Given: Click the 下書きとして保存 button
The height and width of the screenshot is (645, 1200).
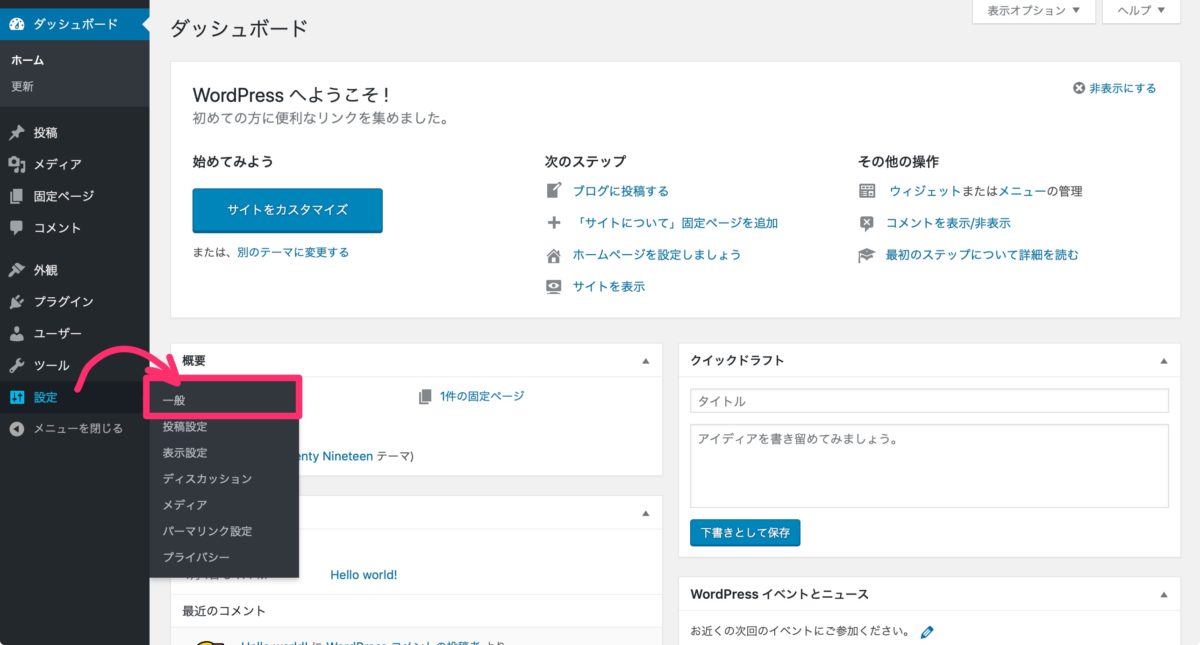Looking at the screenshot, I should [x=745, y=533].
